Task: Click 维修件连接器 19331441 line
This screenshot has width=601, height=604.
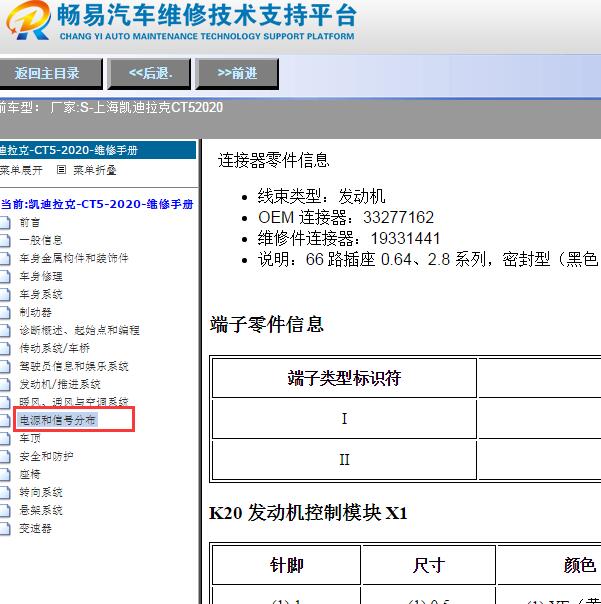Action: click(349, 238)
